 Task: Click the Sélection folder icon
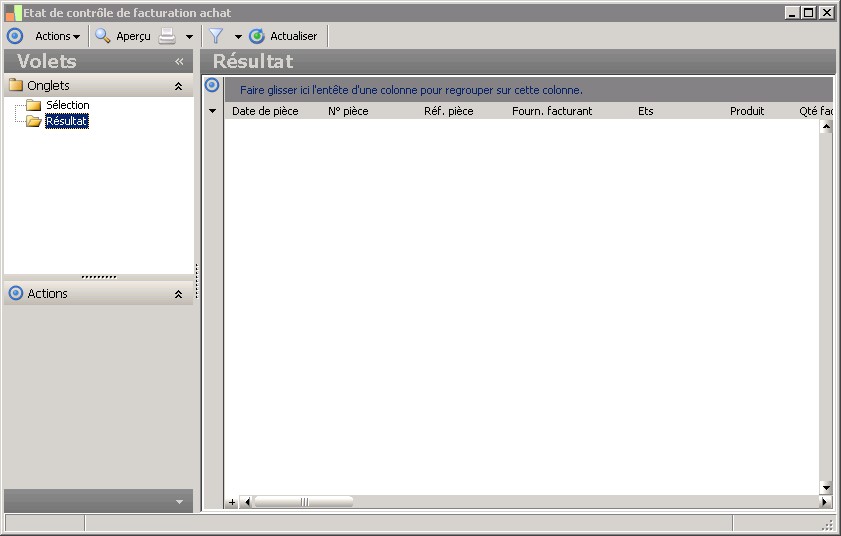point(34,105)
